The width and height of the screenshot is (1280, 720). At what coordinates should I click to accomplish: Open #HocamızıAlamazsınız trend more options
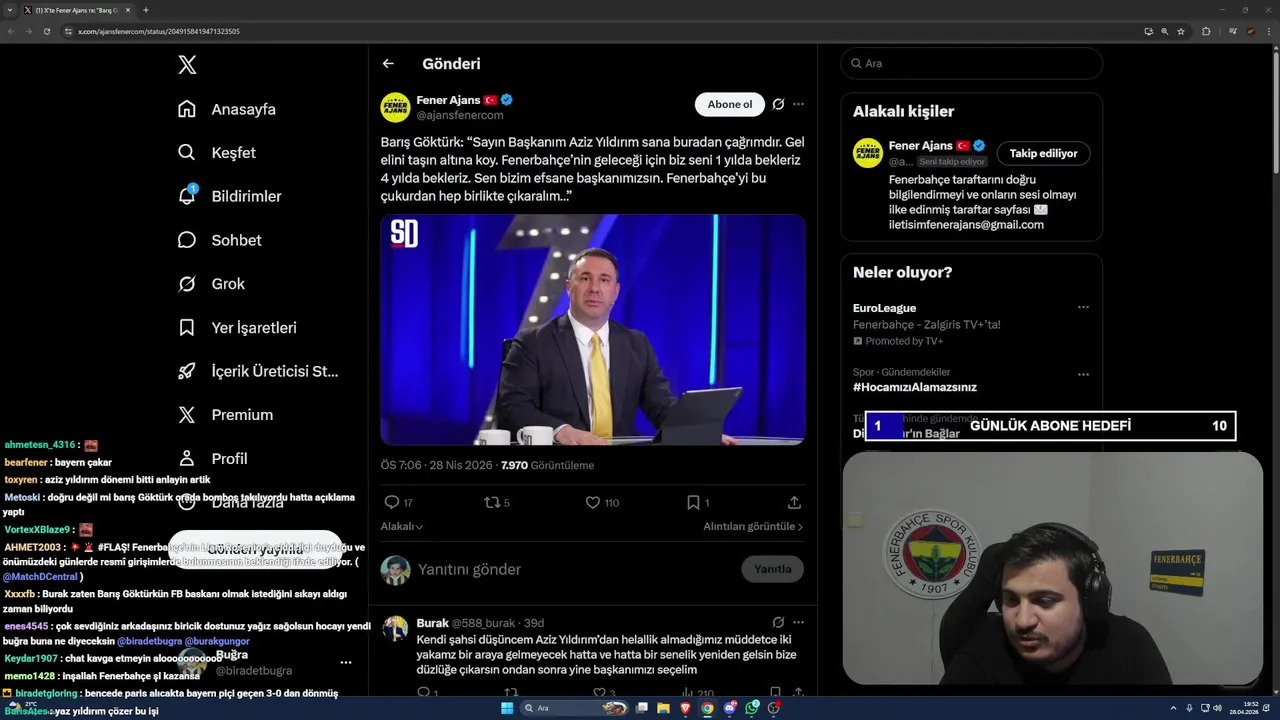(x=1083, y=374)
